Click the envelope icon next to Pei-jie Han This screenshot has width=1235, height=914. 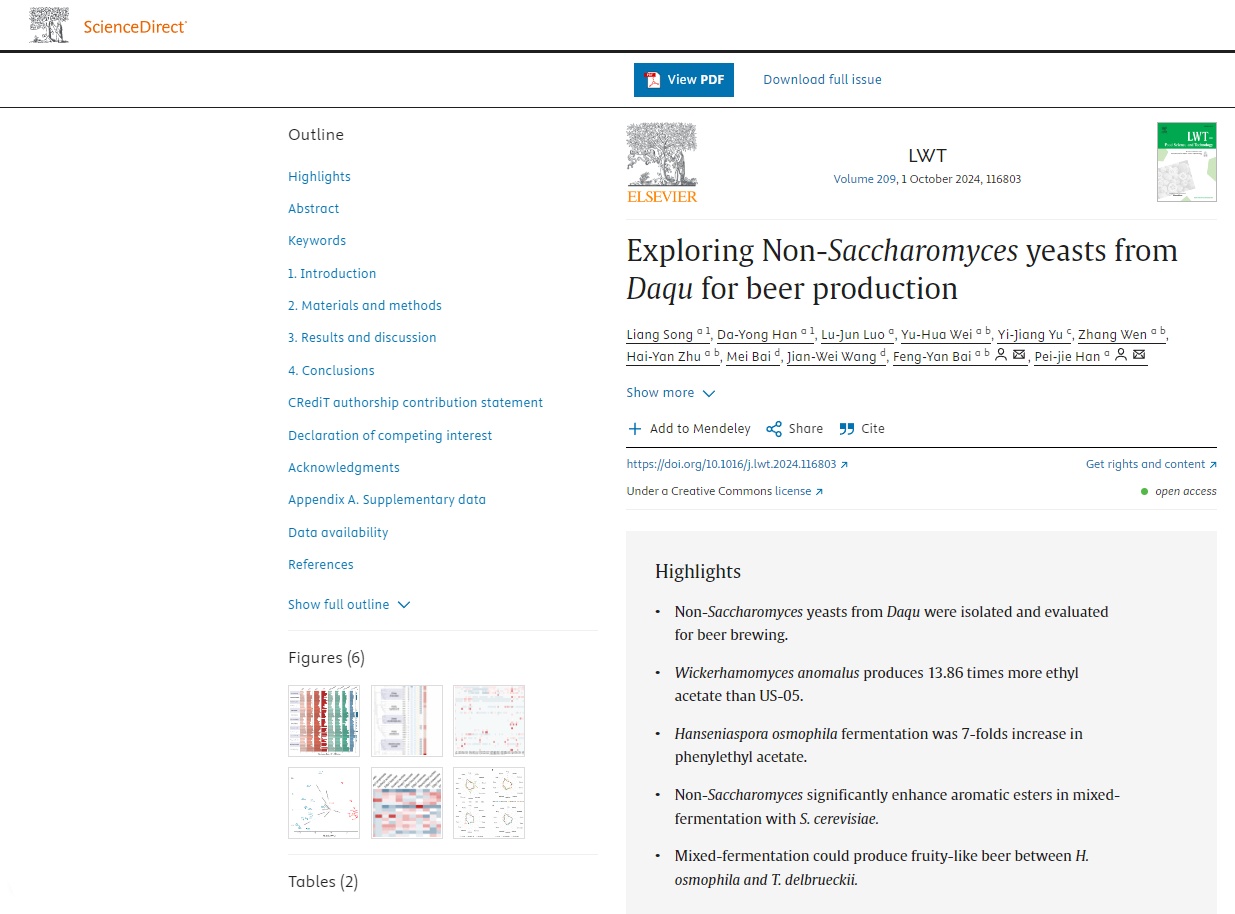click(1139, 356)
